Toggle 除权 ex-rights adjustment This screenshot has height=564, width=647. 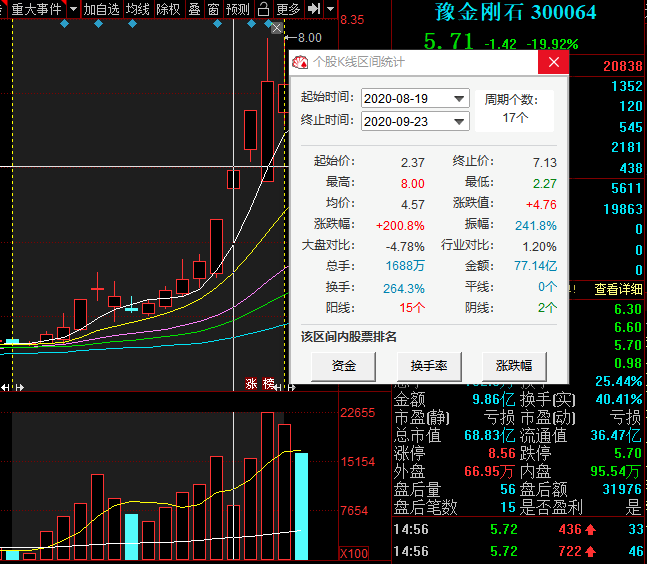pos(168,9)
